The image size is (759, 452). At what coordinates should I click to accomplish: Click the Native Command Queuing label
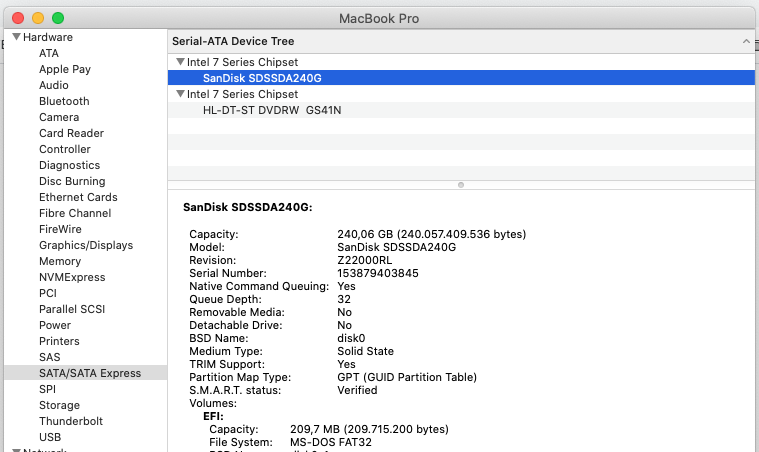(259, 286)
